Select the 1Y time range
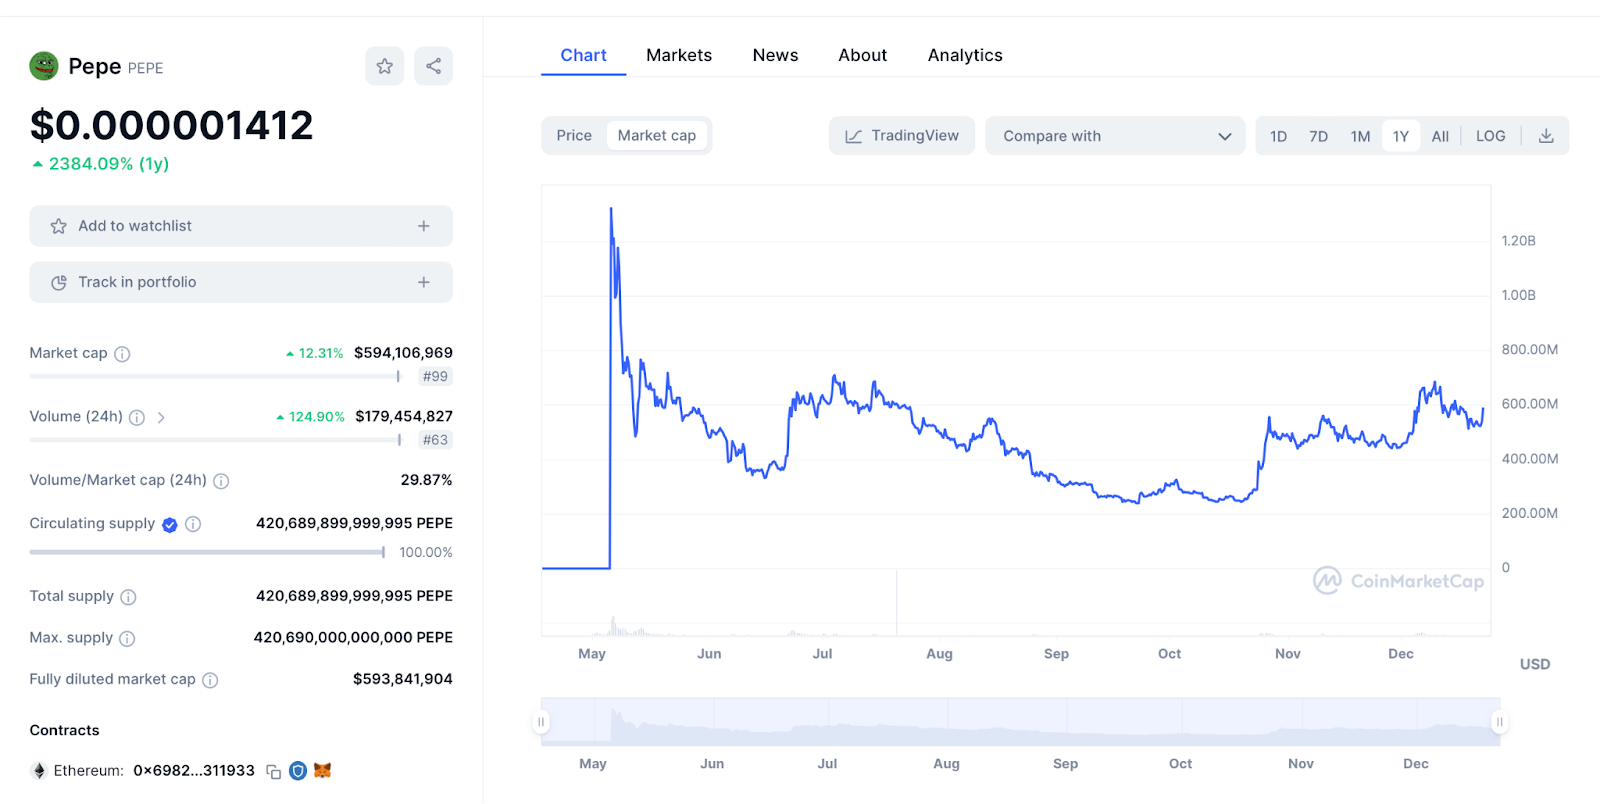 1401,136
